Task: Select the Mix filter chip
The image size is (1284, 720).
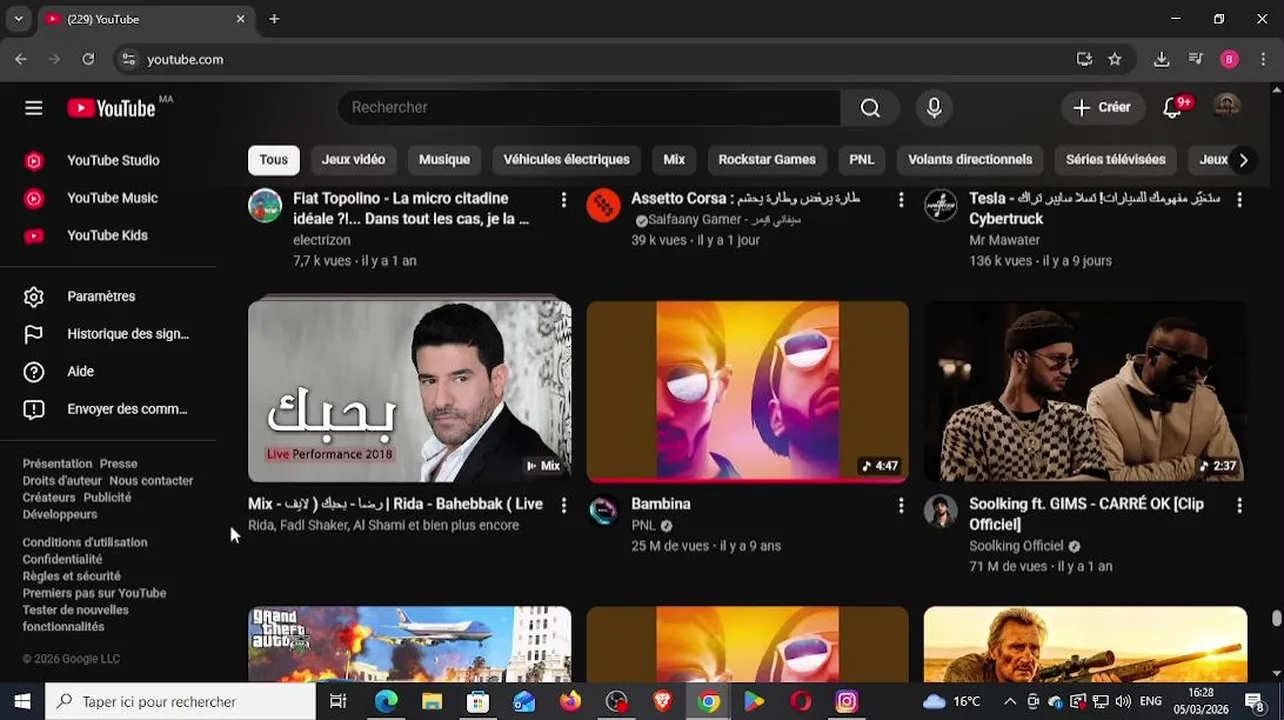Action: pos(674,160)
